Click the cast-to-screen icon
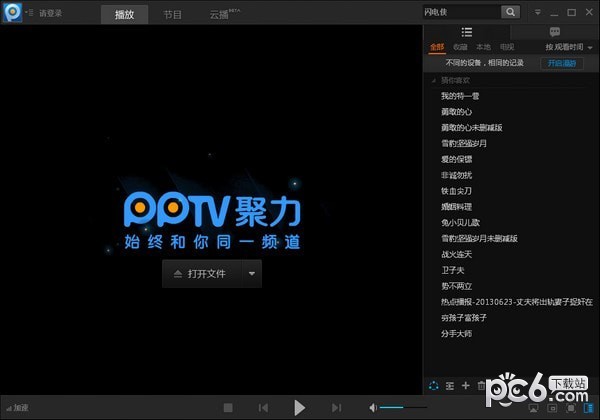The image size is (600, 420). tap(533, 409)
